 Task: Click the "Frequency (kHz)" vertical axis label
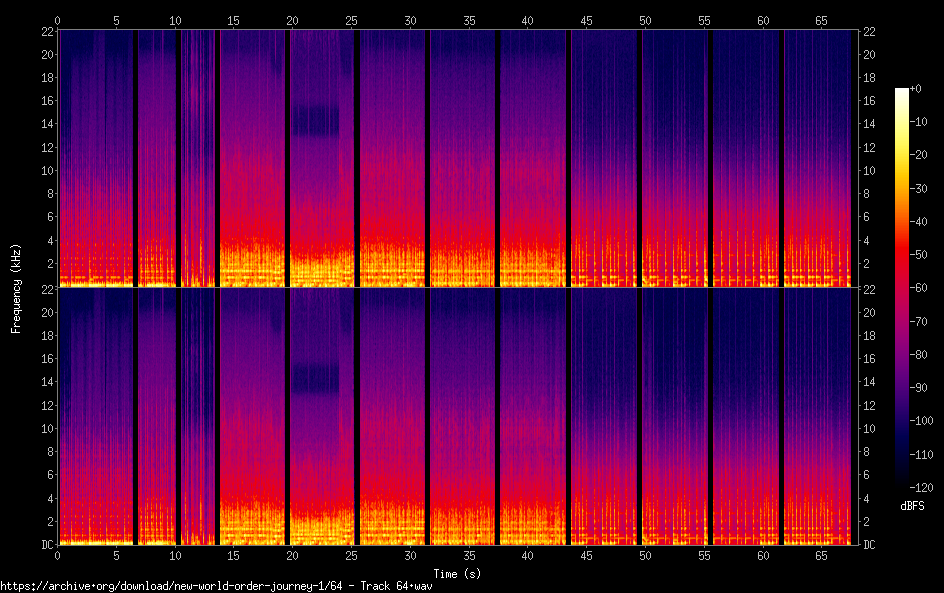pyautogui.click(x=16, y=288)
